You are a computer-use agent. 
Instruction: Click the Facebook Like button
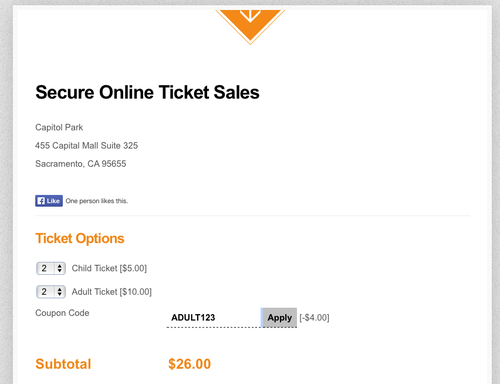(x=49, y=201)
